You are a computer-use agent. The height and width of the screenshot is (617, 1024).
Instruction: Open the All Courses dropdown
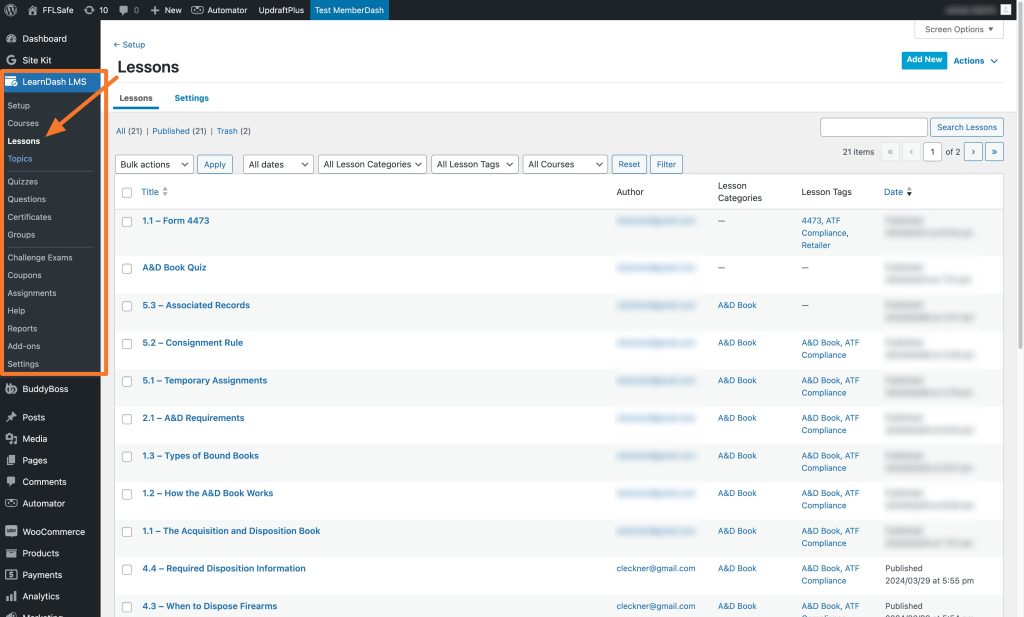tap(565, 165)
